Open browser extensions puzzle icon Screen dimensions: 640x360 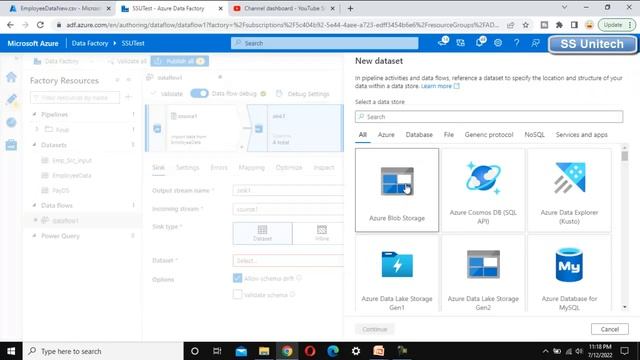click(559, 25)
